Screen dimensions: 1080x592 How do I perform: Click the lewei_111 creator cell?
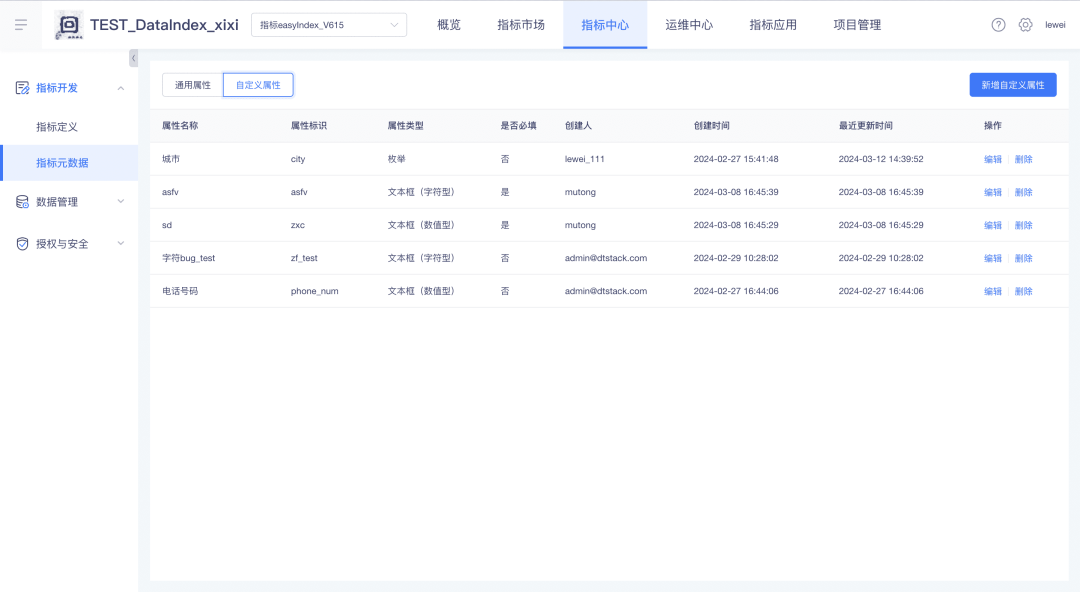[585, 159]
